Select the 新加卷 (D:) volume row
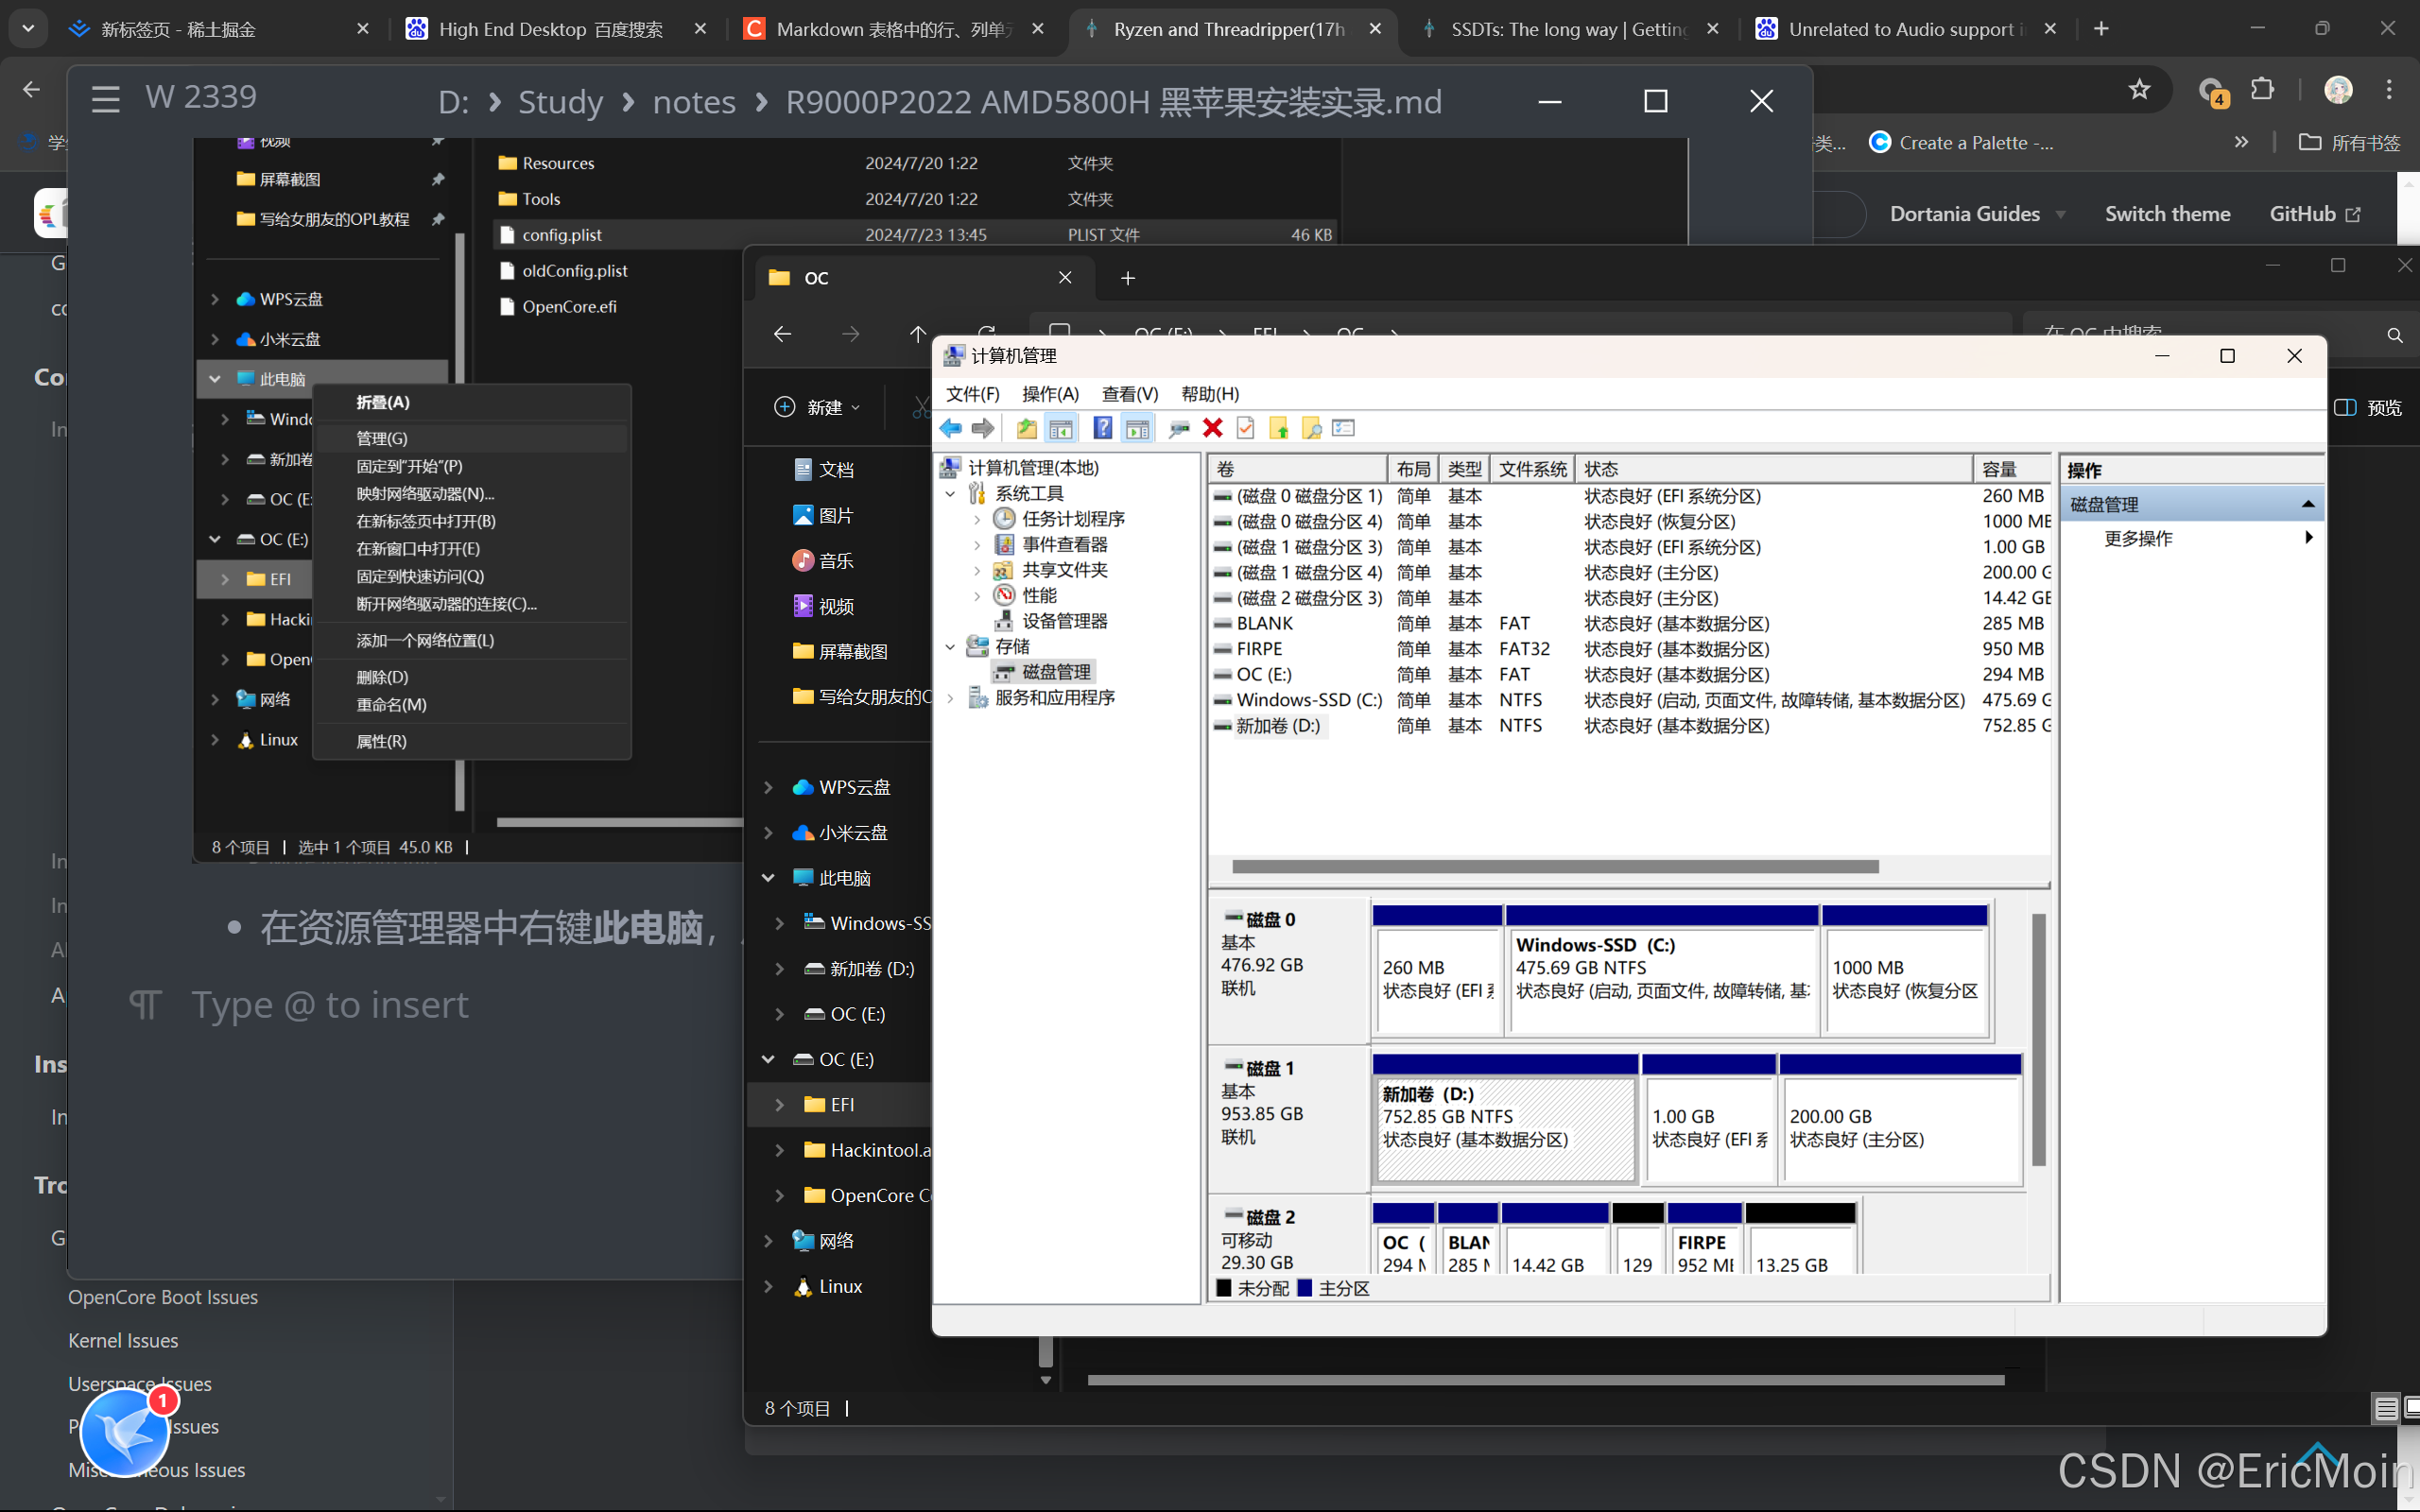The width and height of the screenshot is (2420, 1512). (x=1277, y=726)
